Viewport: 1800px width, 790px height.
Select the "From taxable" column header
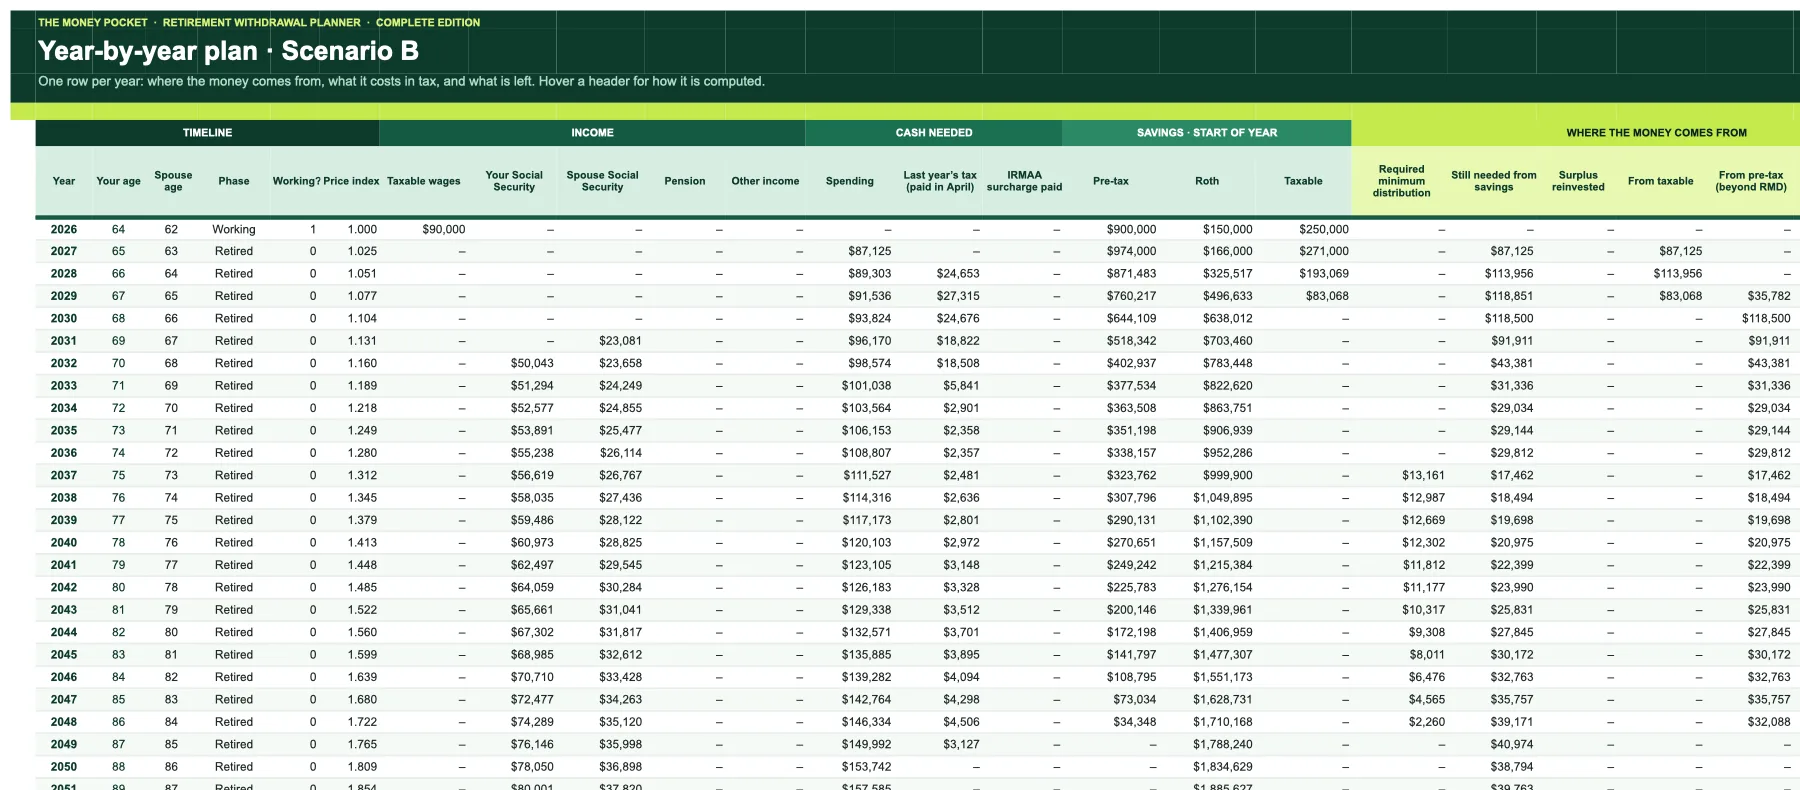(x=1661, y=181)
